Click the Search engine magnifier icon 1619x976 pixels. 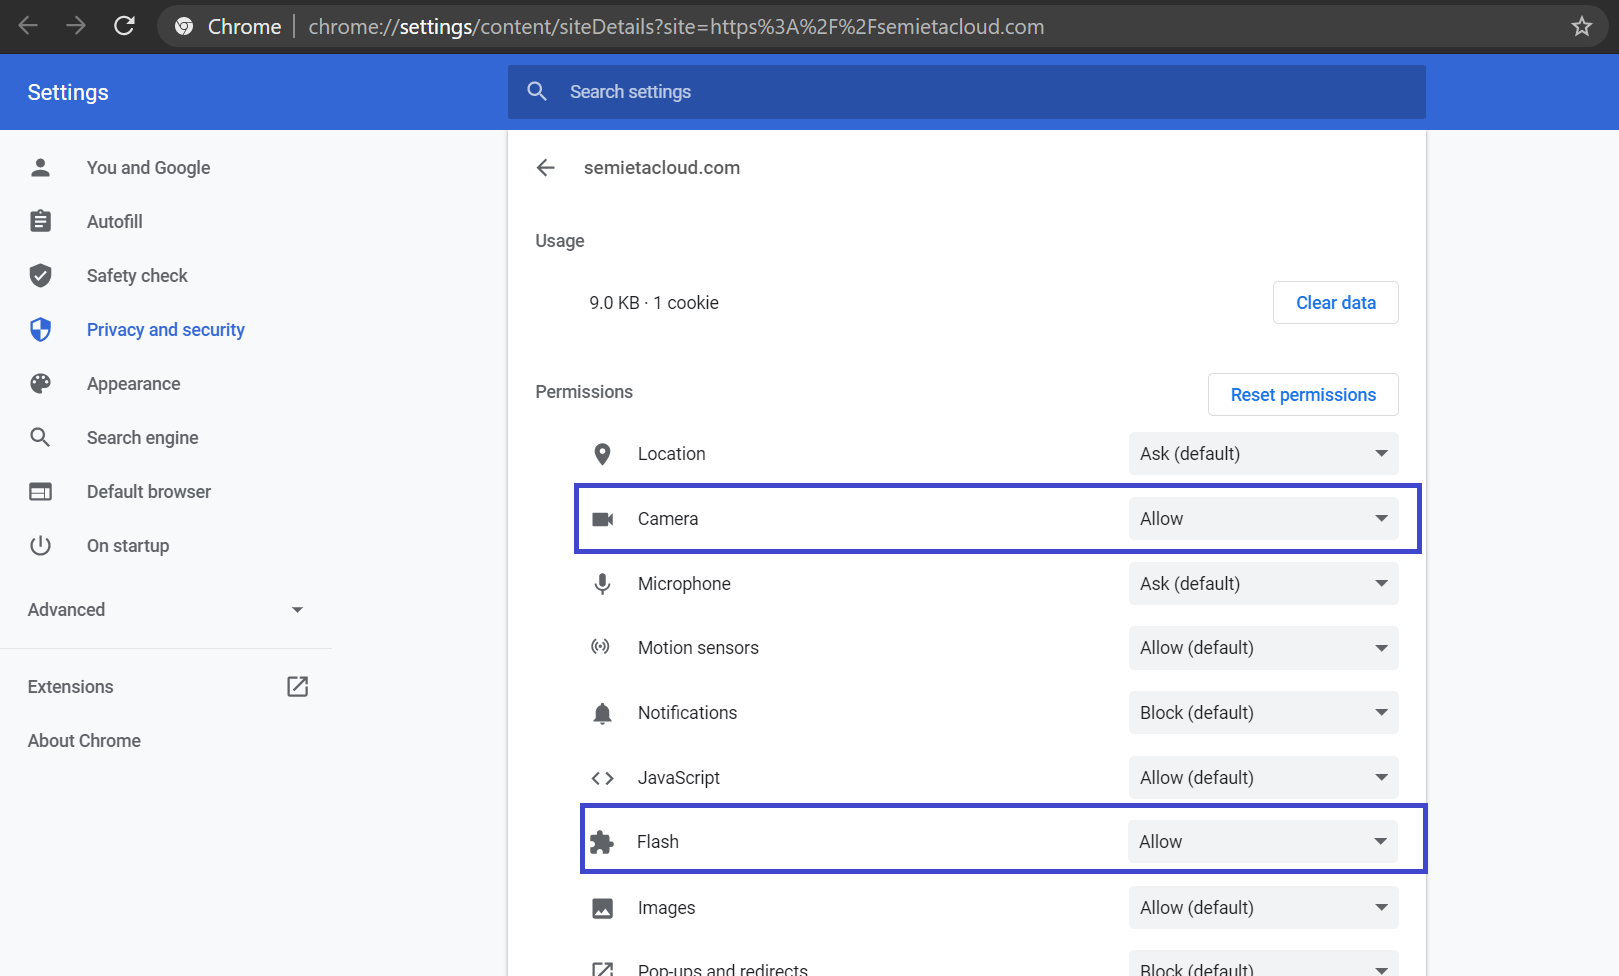tap(40, 438)
